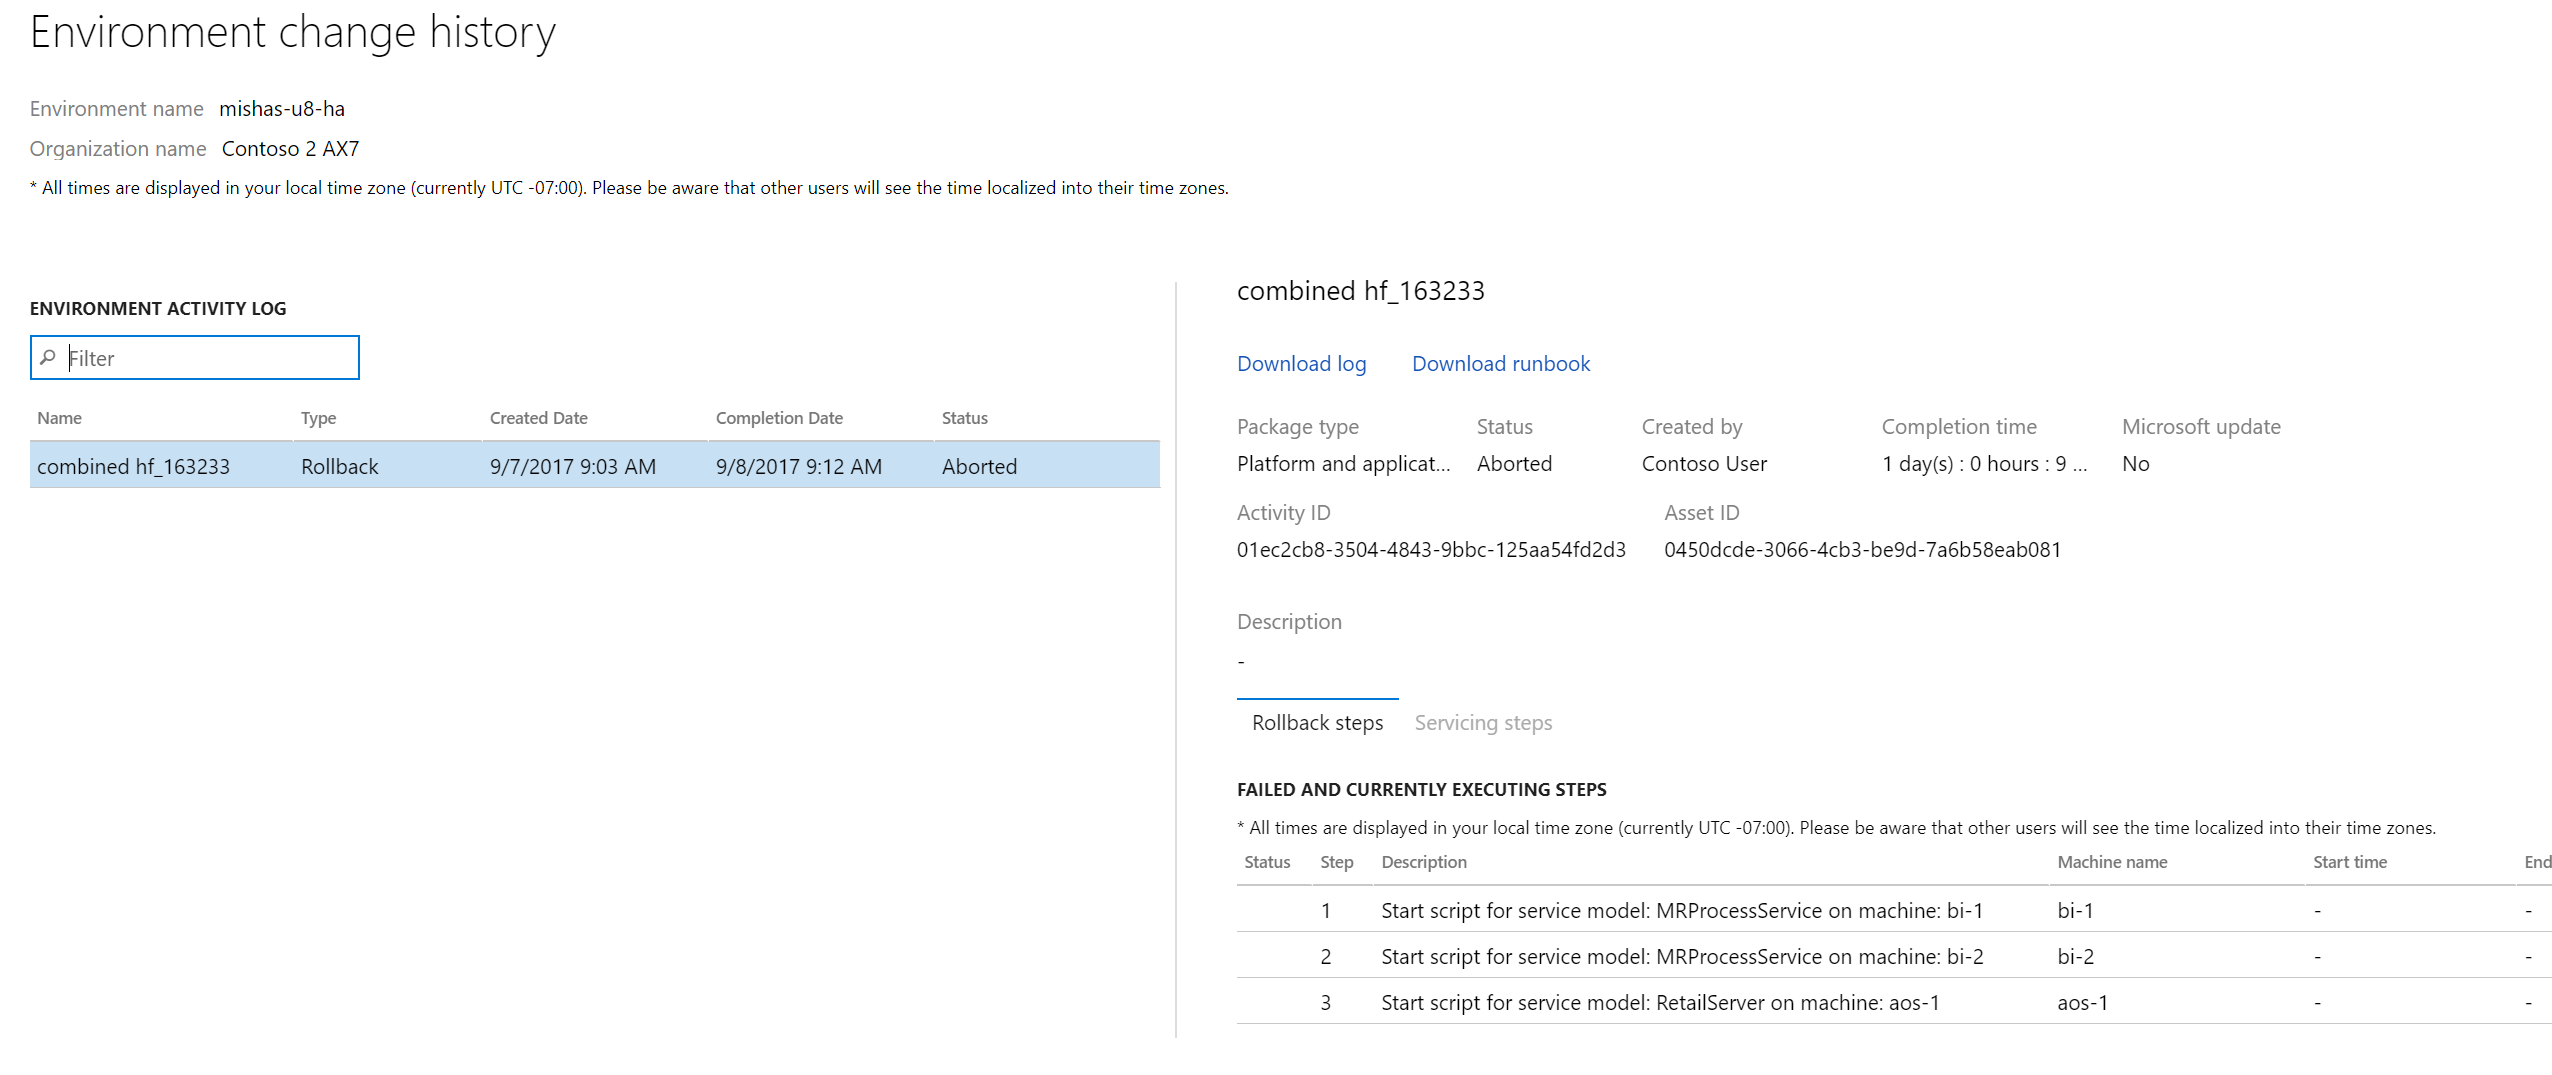2552x1075 pixels.
Task: Open the Download runbook link
Action: [1500, 364]
